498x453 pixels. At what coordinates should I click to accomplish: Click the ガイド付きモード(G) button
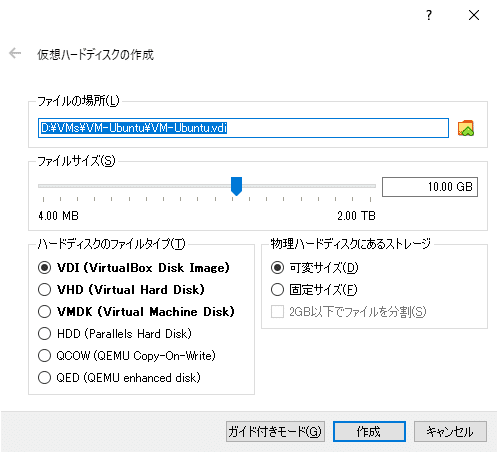pos(275,432)
